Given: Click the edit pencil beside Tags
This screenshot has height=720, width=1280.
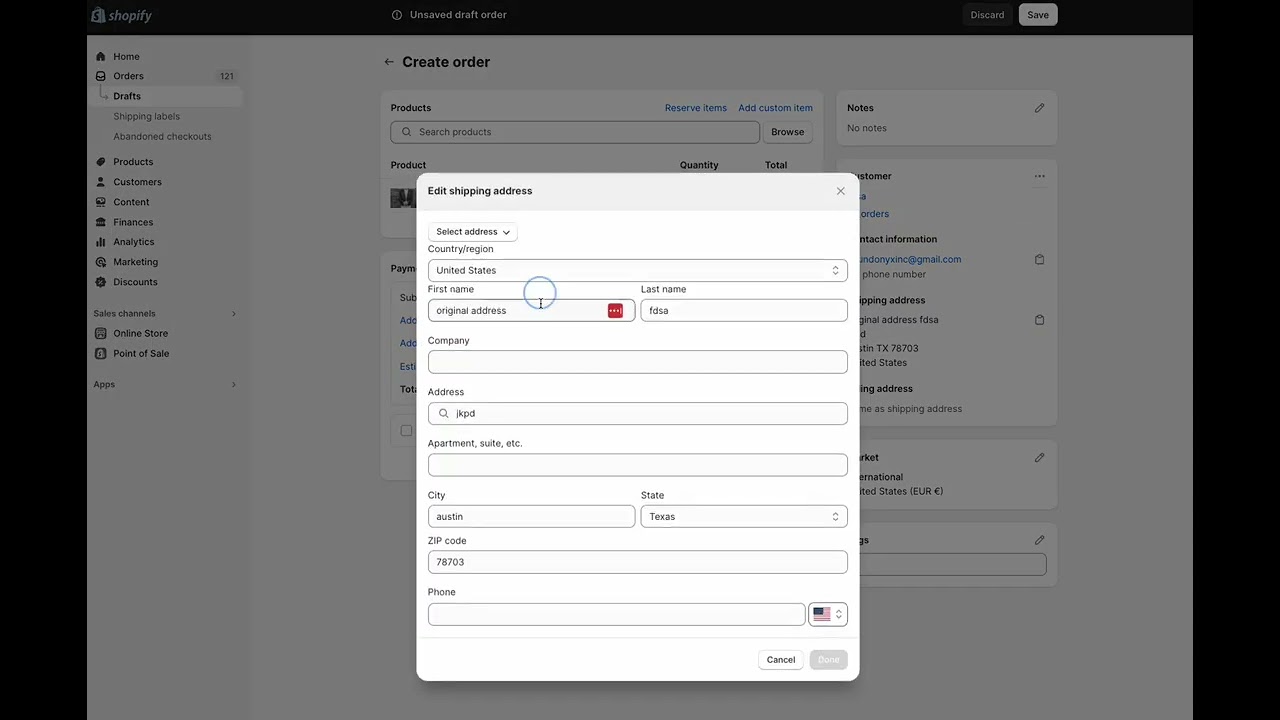Looking at the screenshot, I should (1039, 540).
